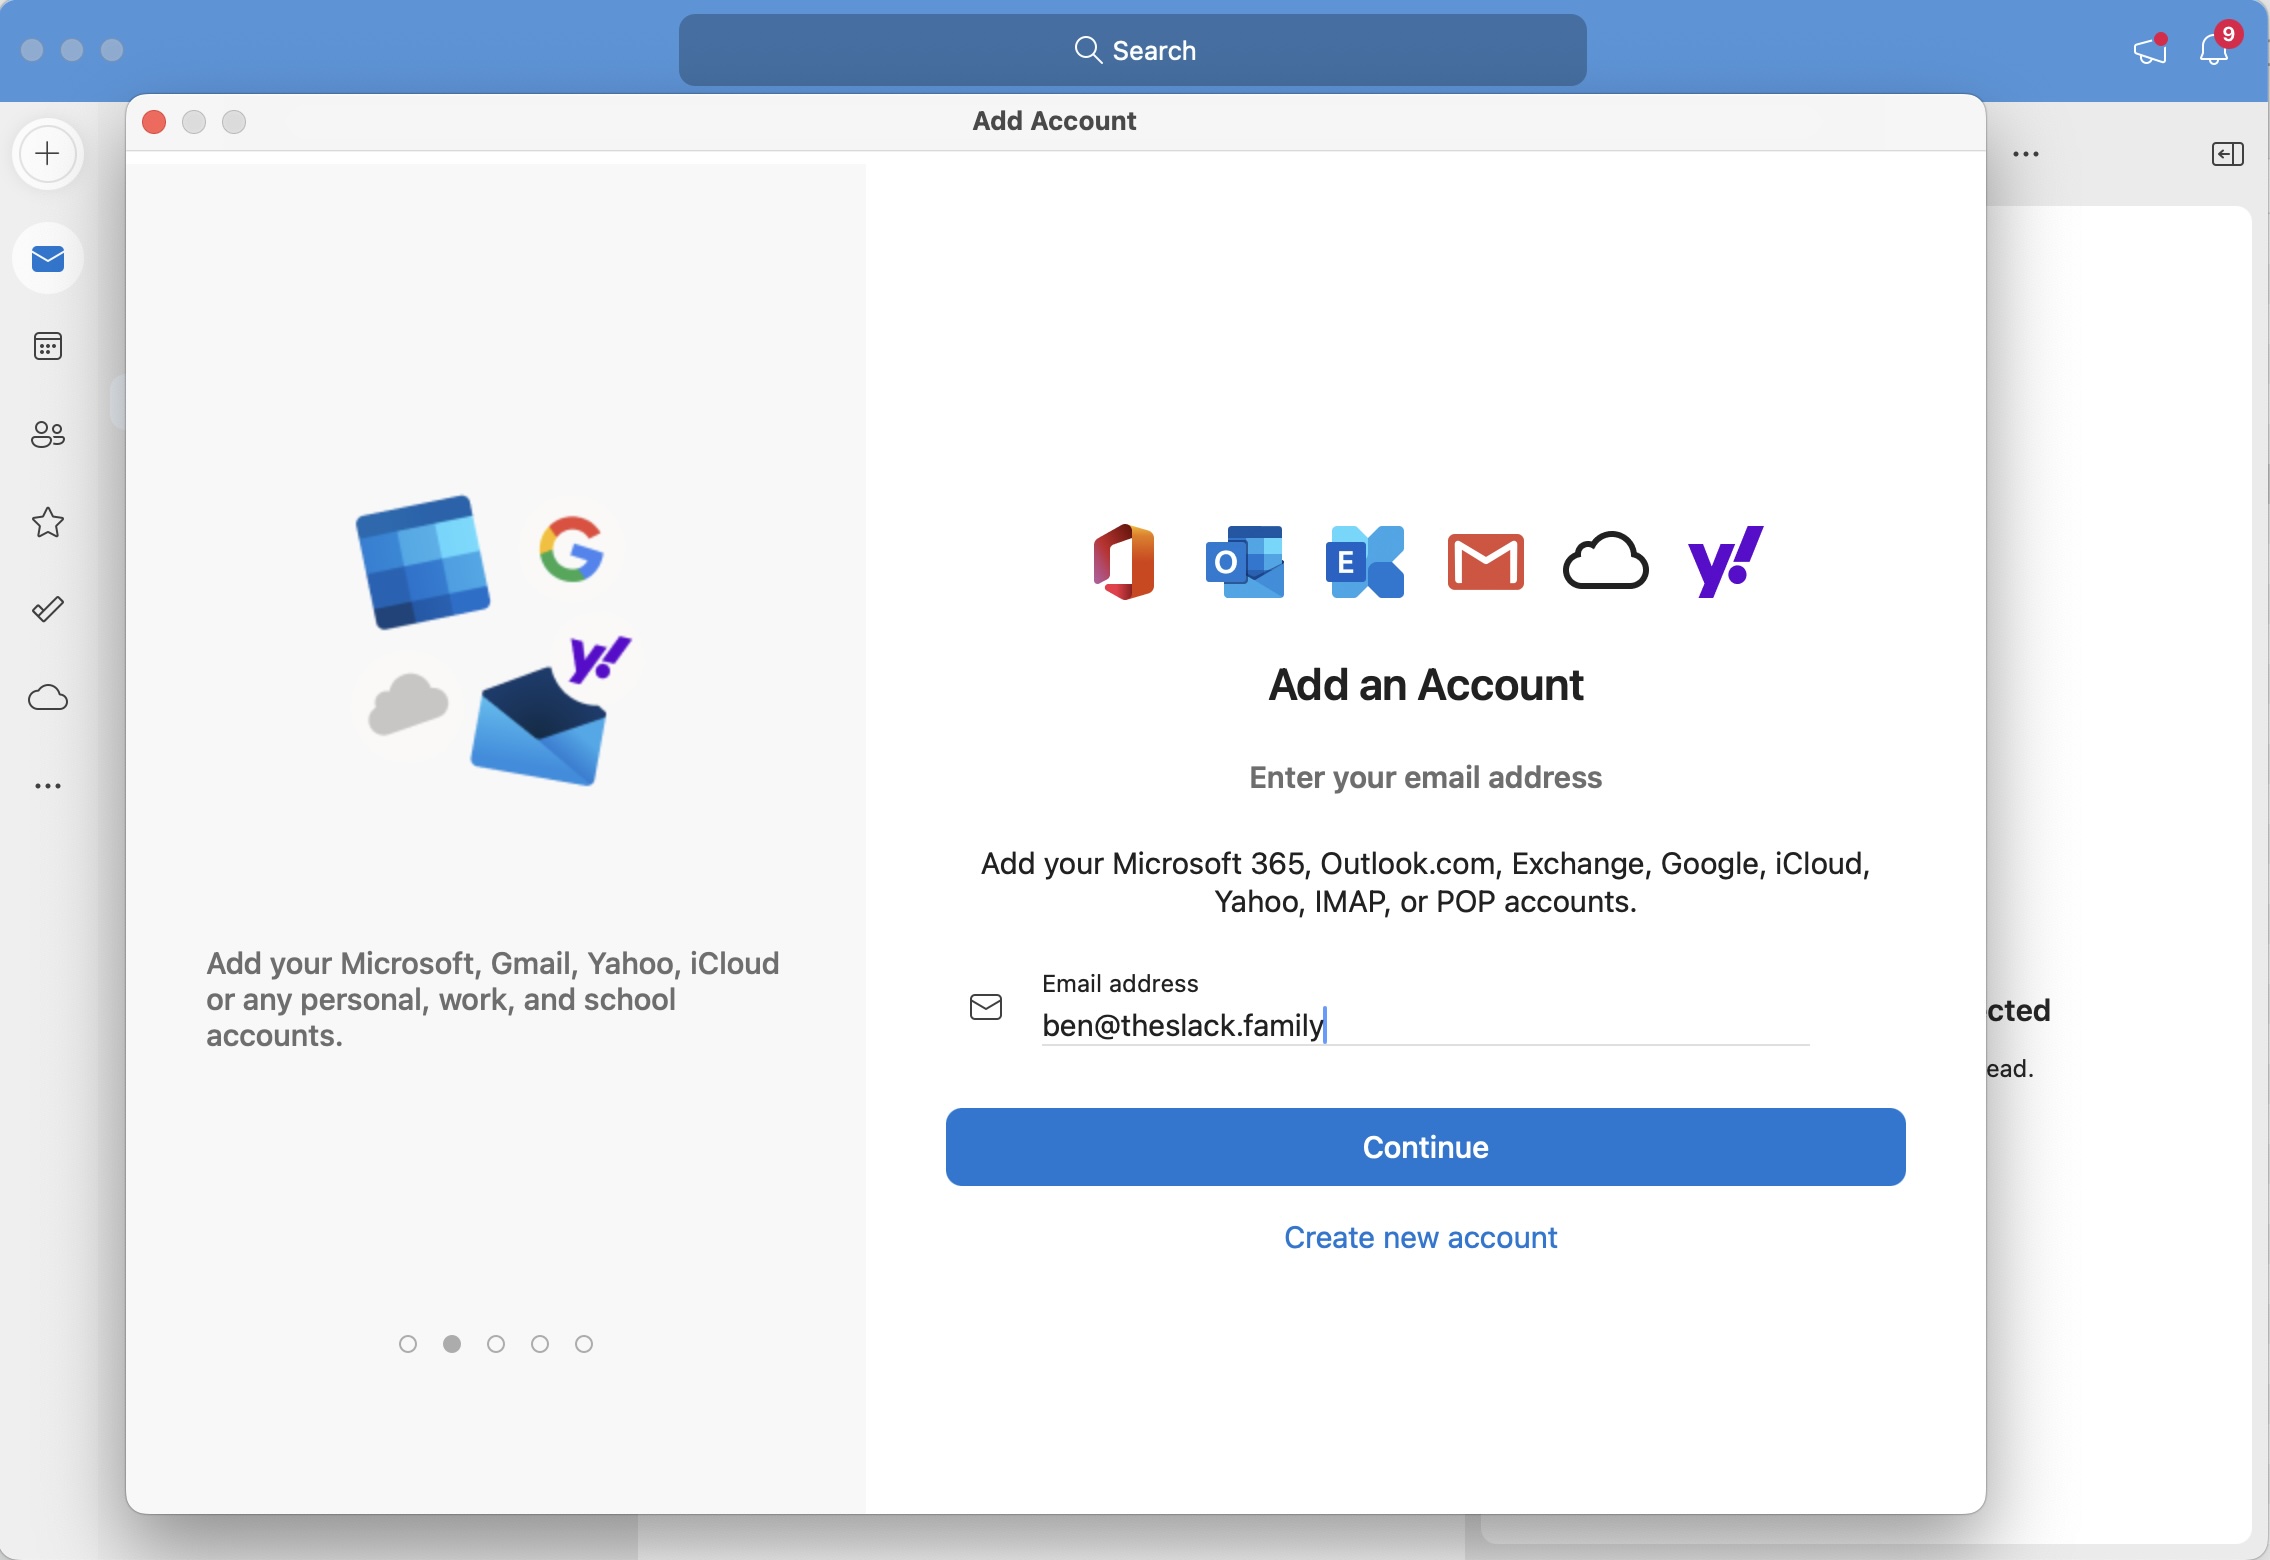Viewport: 2270px width, 1560px height.
Task: Click the "Enter your email address" text
Action: point(1426,777)
